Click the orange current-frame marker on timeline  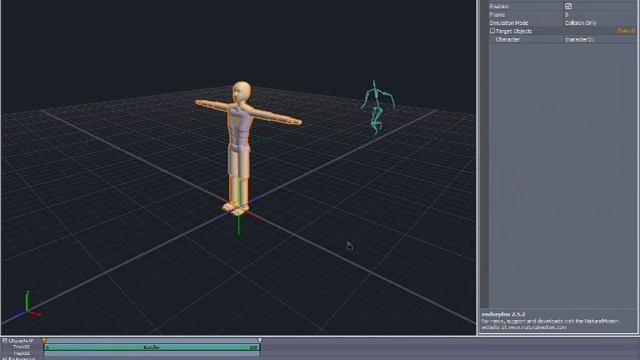[x=44, y=340]
